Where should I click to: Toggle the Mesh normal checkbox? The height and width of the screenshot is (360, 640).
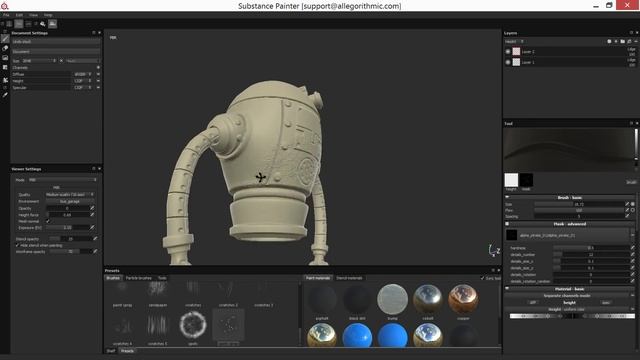pos(48,221)
